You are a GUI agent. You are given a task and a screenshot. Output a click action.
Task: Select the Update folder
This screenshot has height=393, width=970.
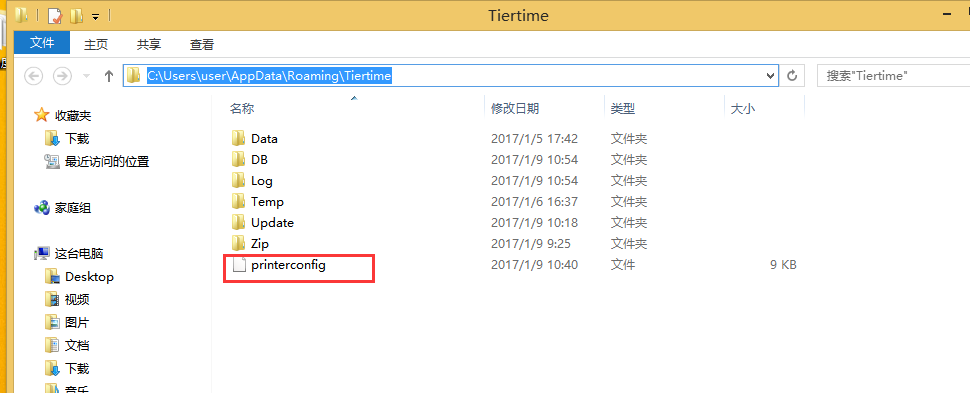[x=272, y=223]
